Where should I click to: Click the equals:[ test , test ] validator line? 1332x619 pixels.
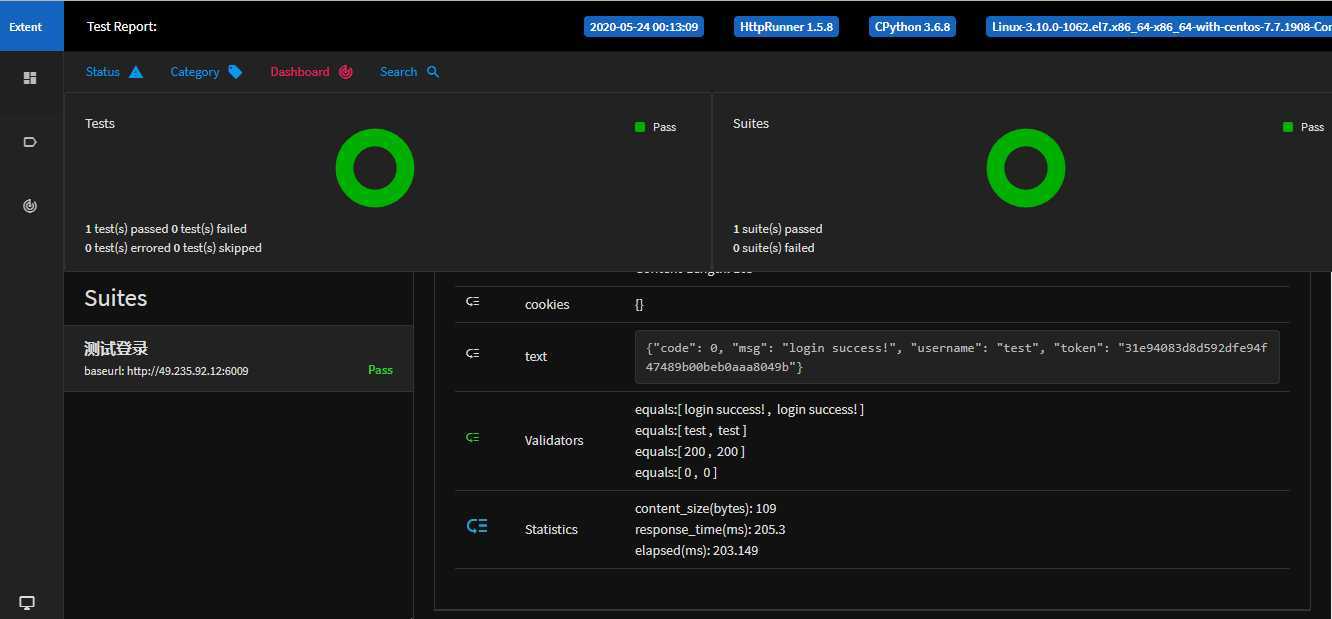point(691,430)
